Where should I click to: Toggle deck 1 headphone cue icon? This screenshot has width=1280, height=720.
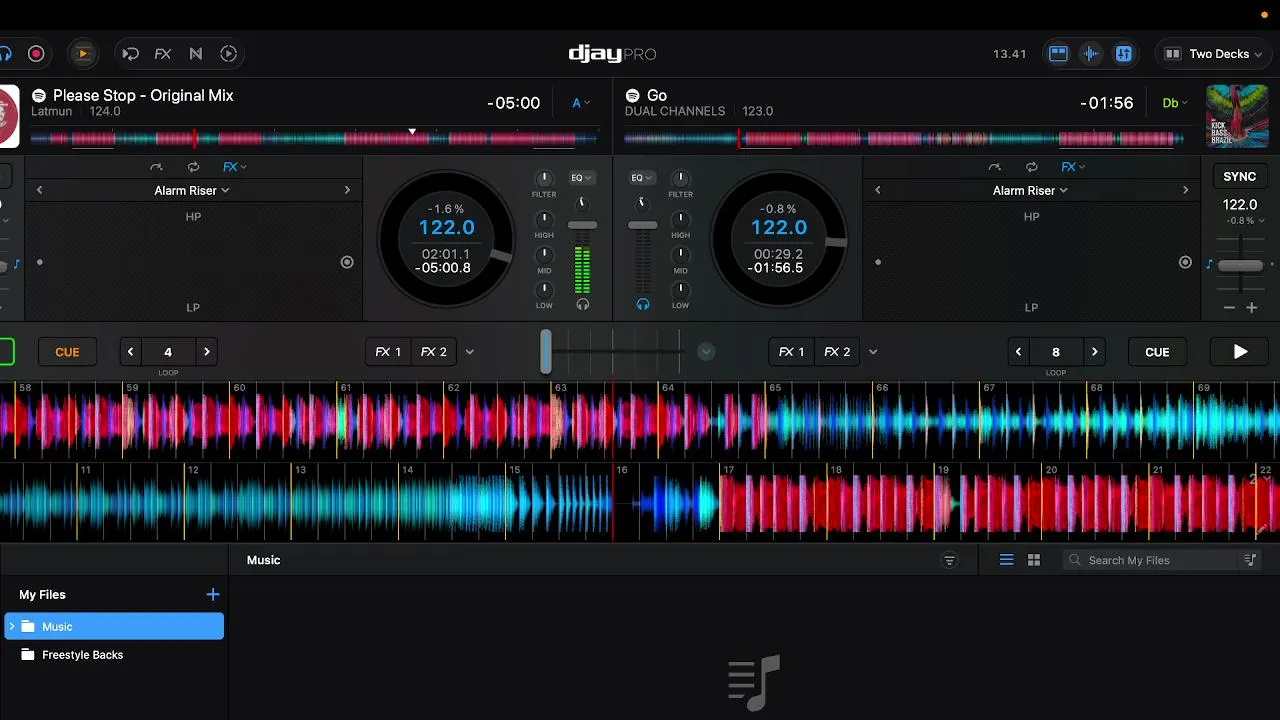(582, 304)
